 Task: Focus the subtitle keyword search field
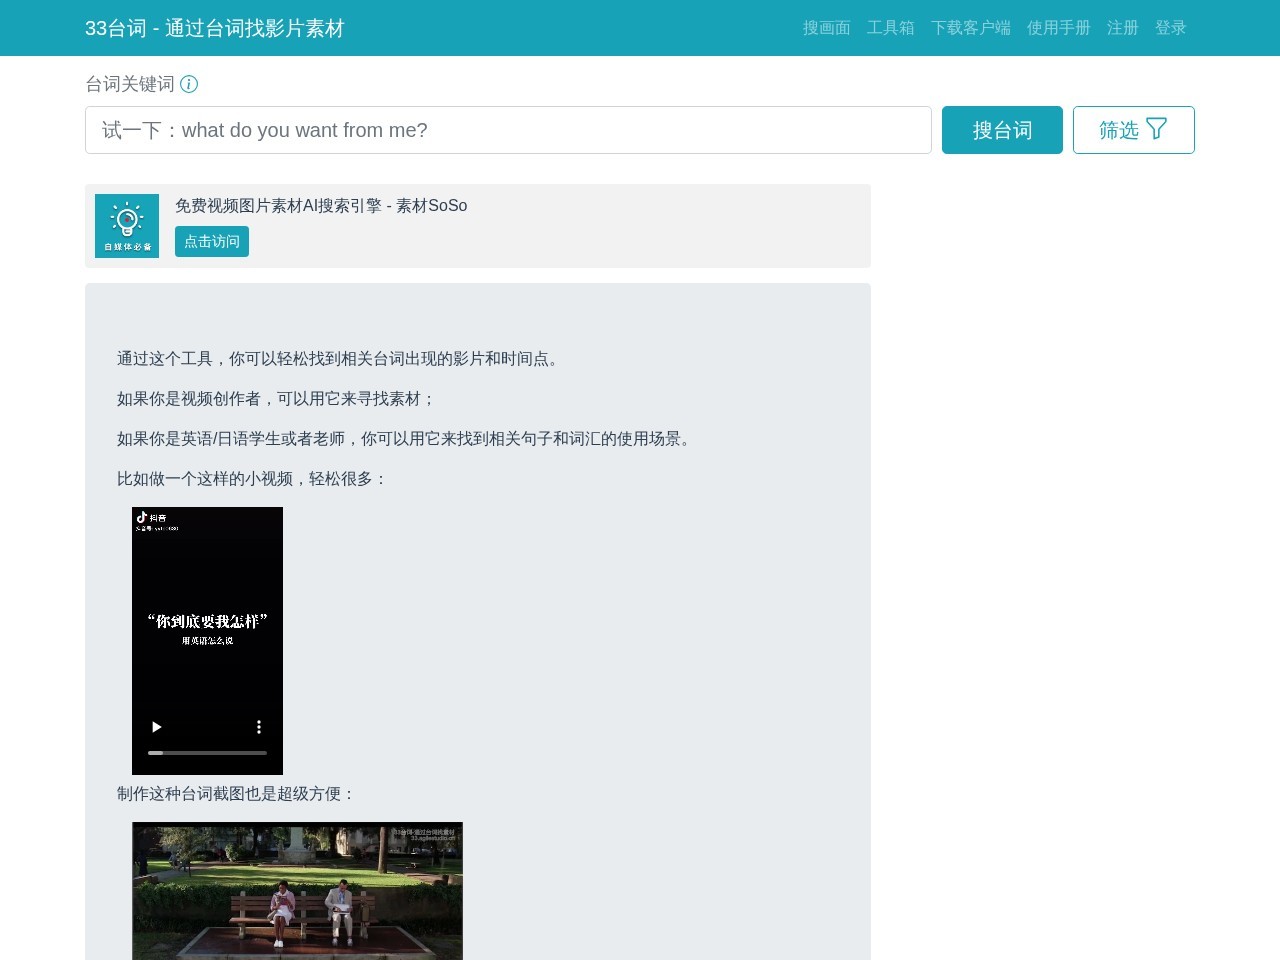508,130
